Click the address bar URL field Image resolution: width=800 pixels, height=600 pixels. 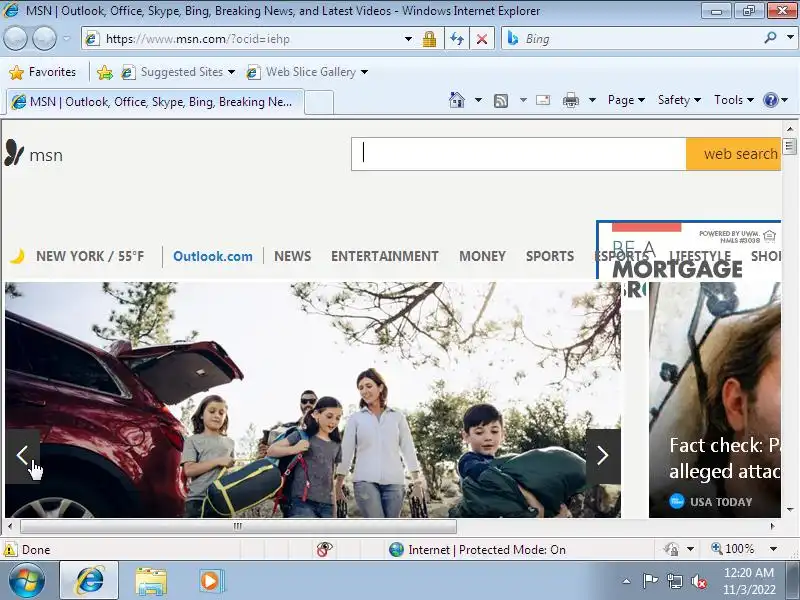click(x=245, y=39)
